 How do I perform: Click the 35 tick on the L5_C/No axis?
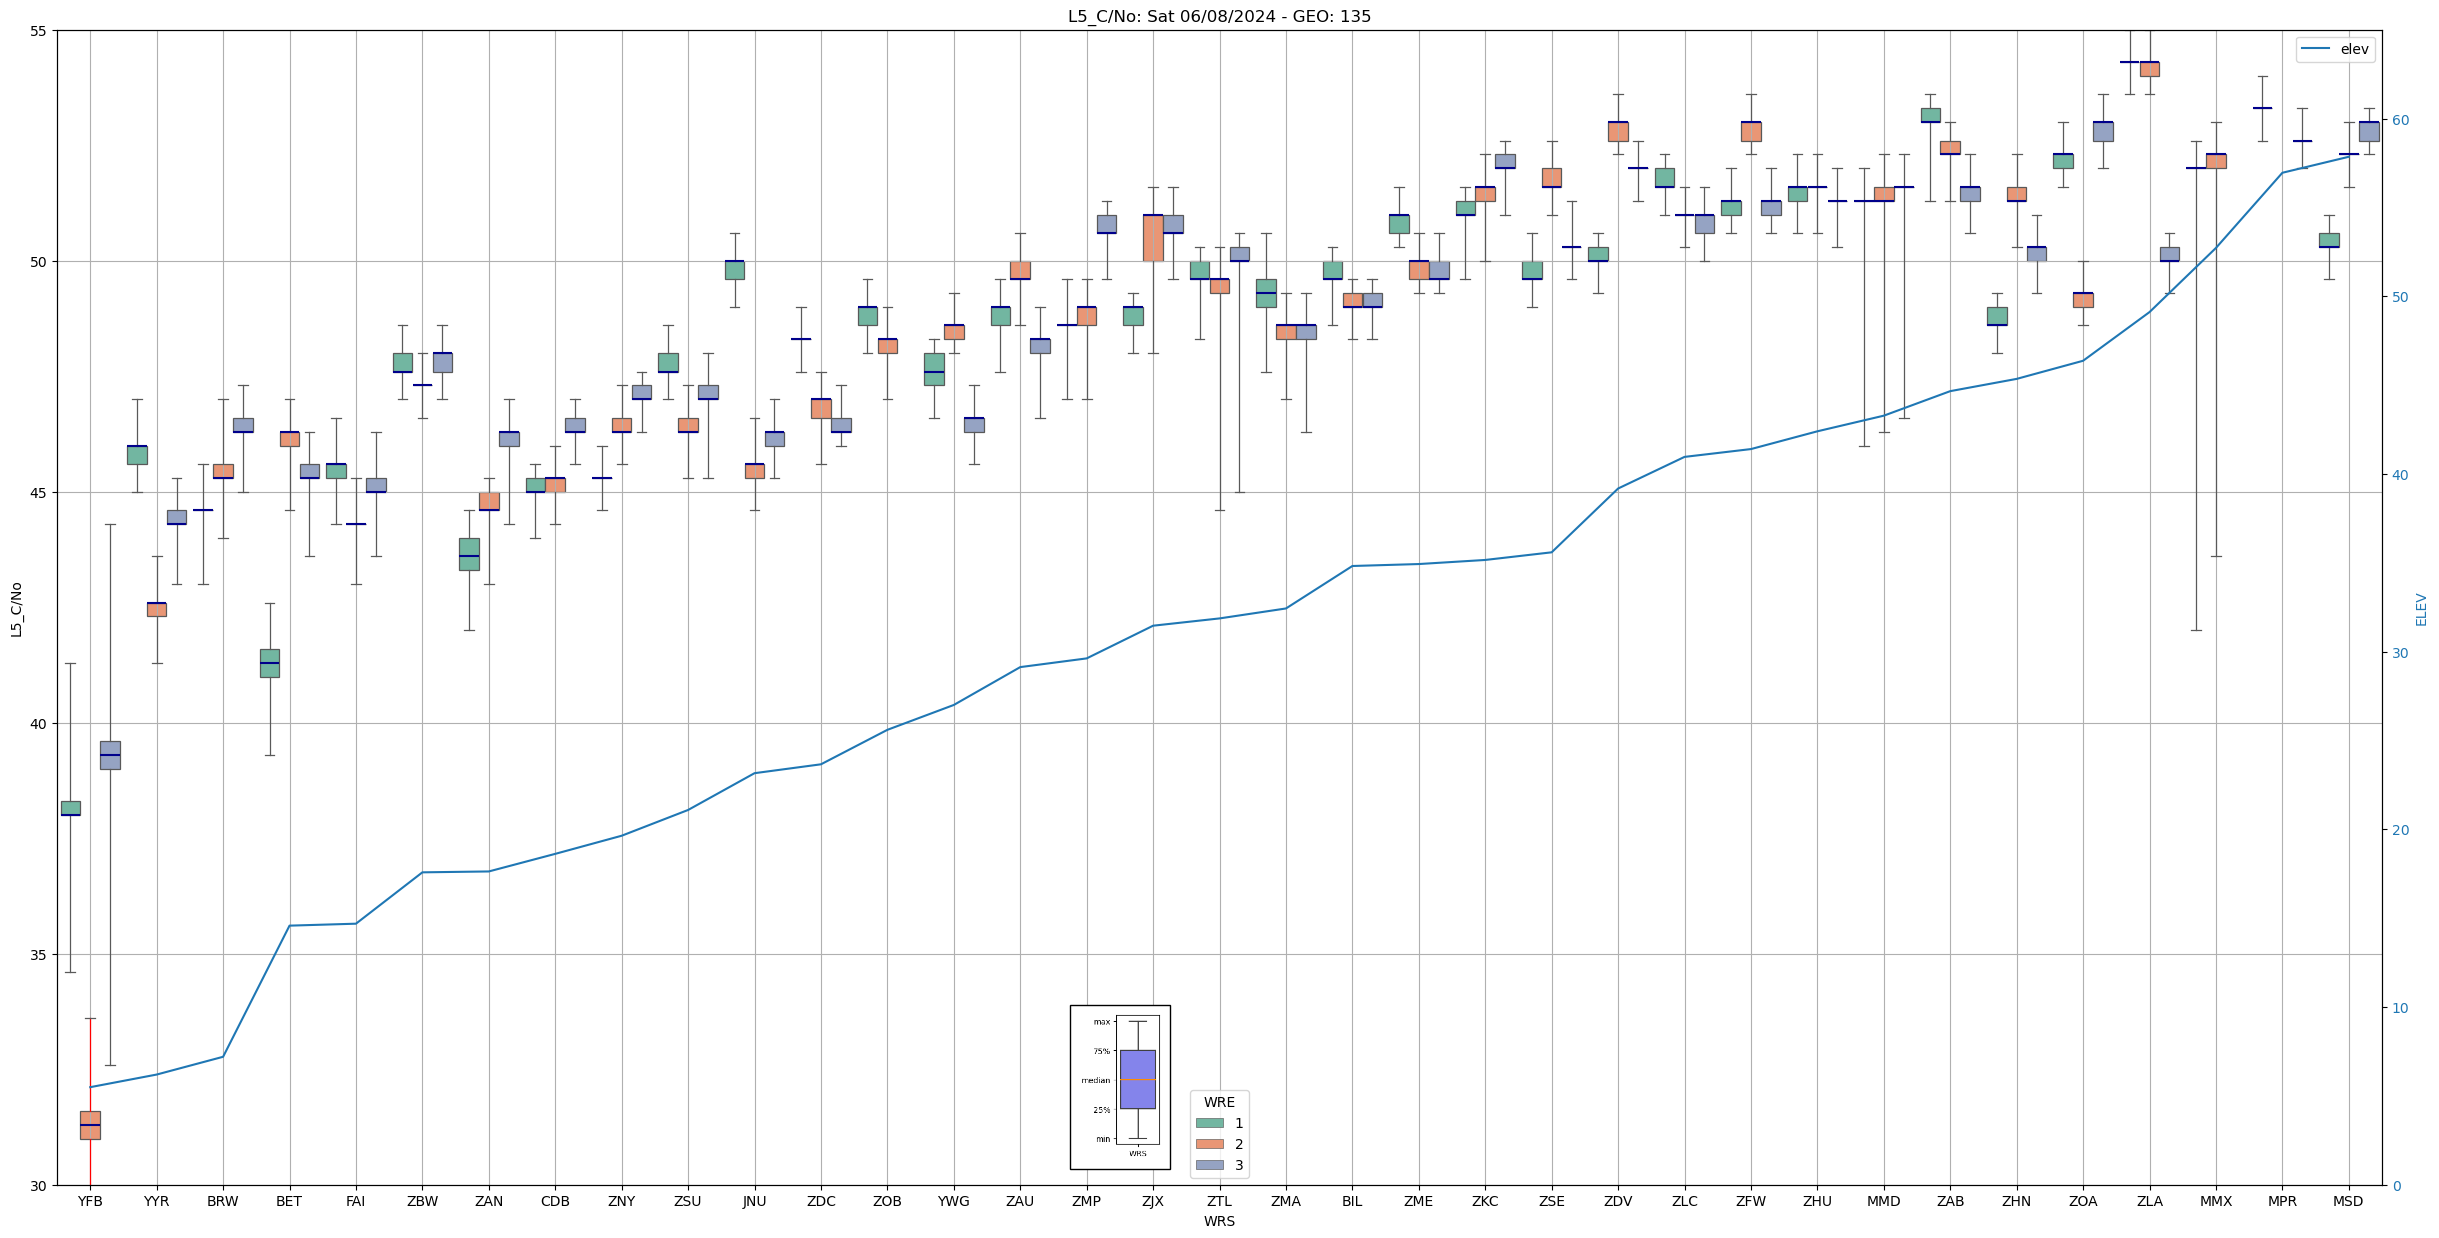click(x=39, y=955)
